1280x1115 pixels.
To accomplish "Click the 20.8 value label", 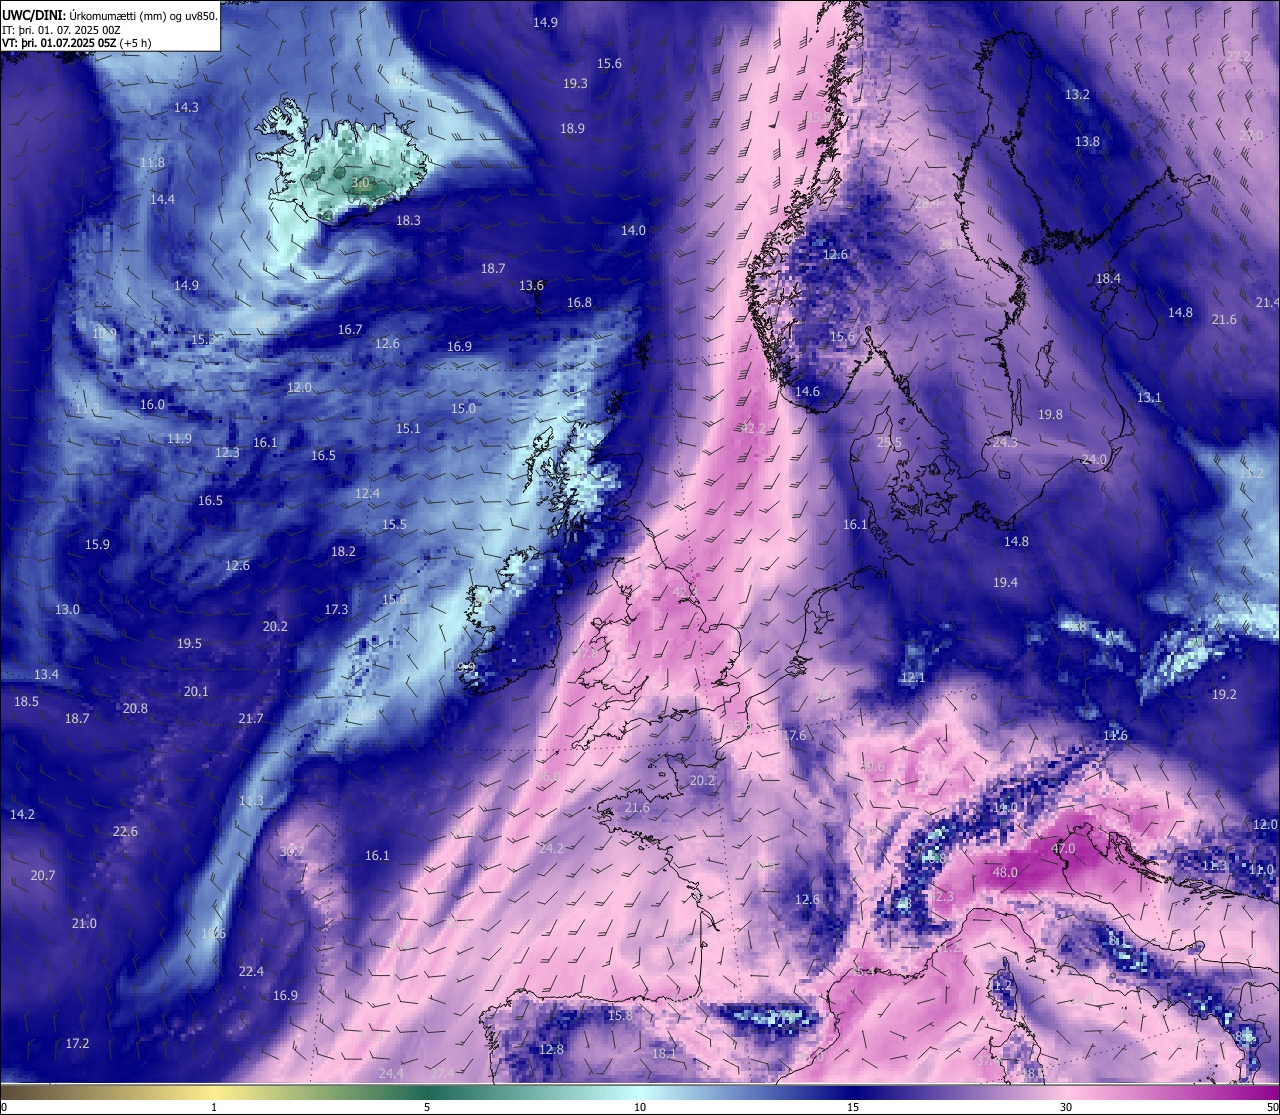I will 135,708.
